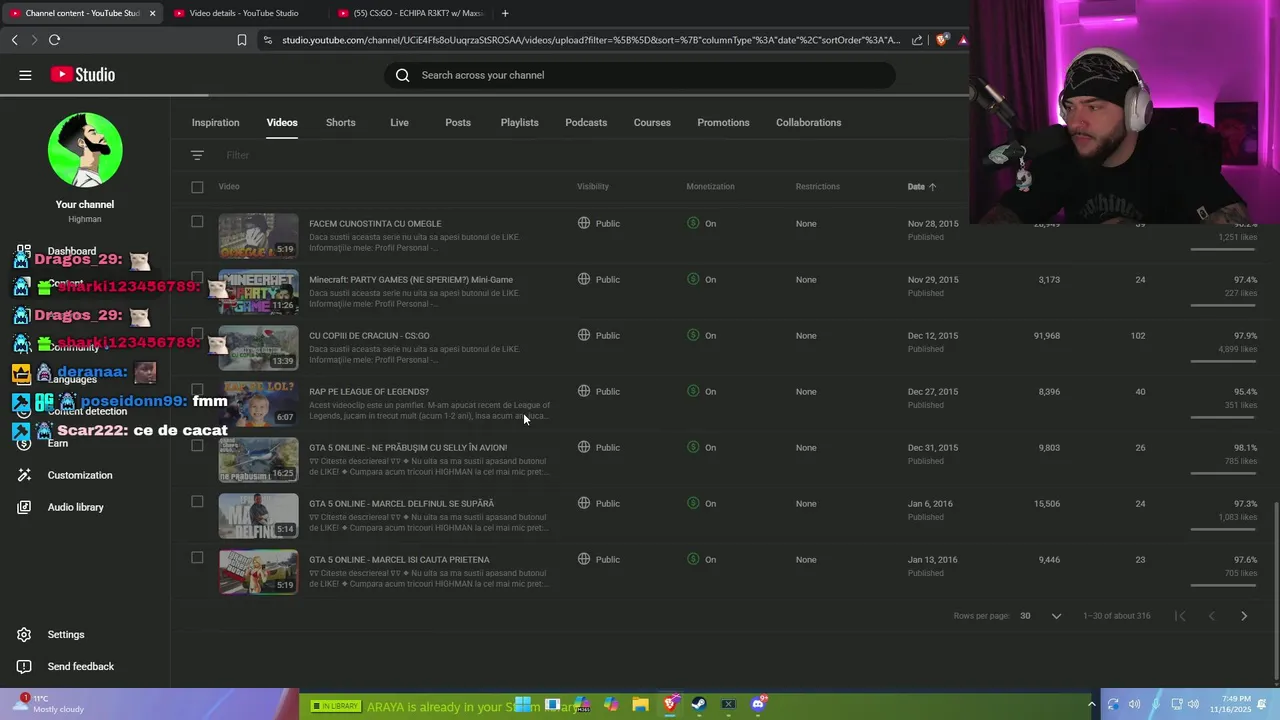Switch to Video details browser tab

pyautogui.click(x=245, y=13)
